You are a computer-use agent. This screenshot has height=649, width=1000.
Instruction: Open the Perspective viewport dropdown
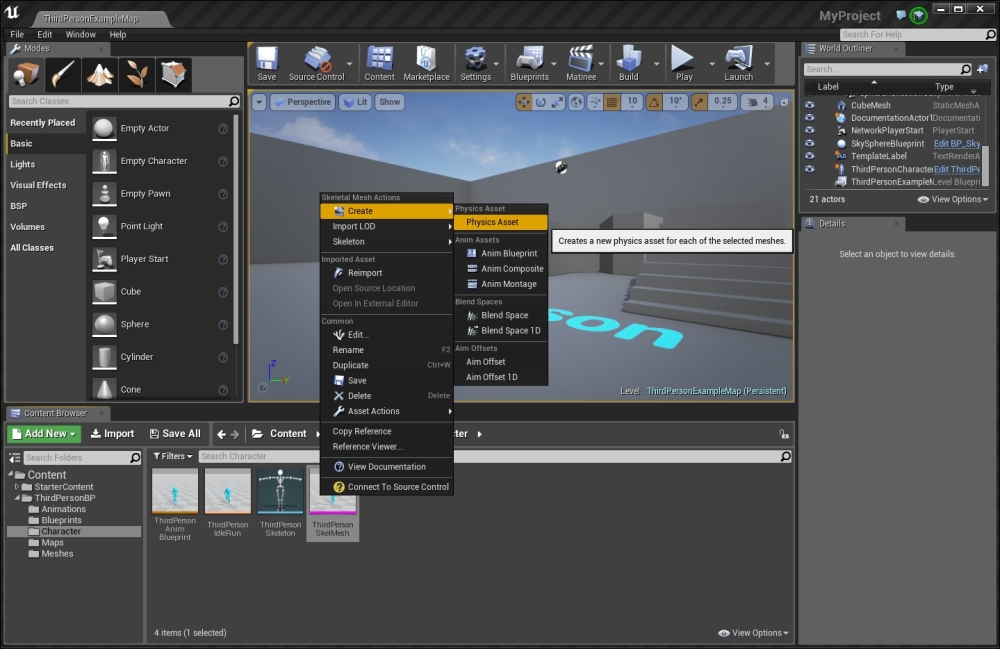tap(303, 101)
